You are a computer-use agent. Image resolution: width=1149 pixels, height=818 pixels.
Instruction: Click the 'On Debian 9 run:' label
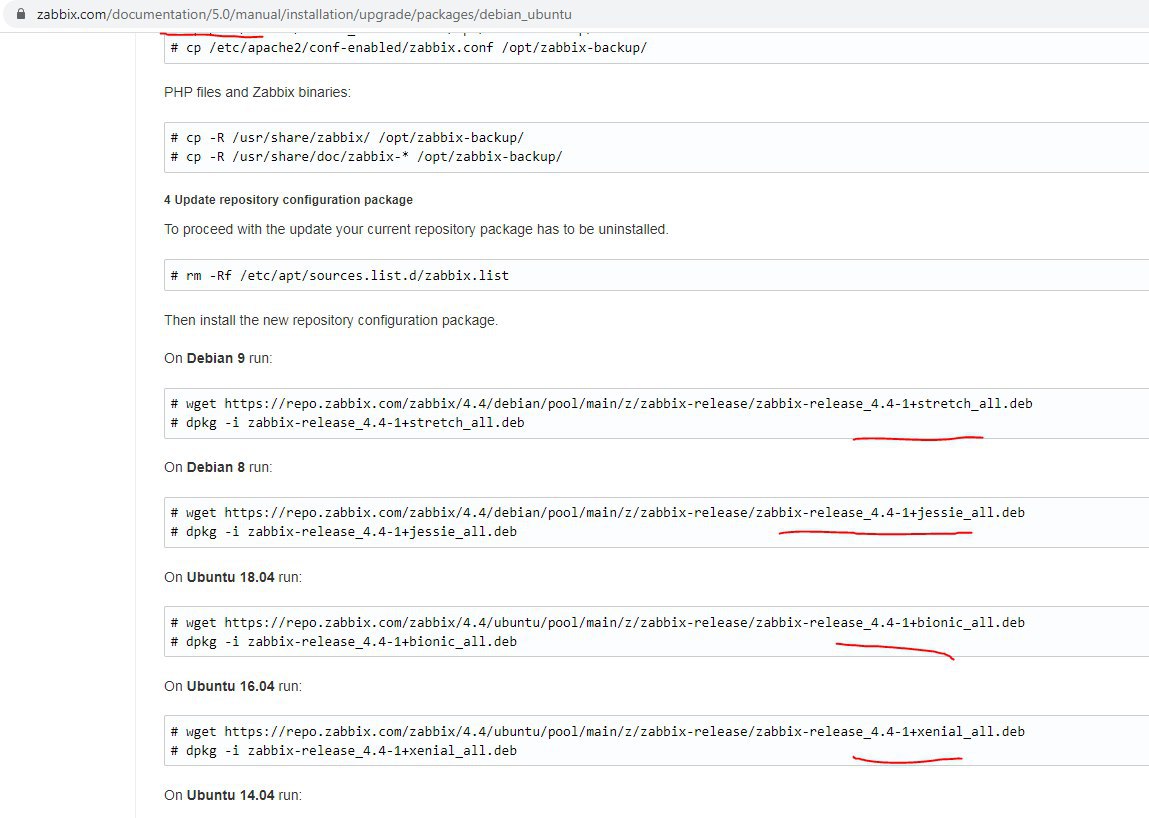coord(218,358)
